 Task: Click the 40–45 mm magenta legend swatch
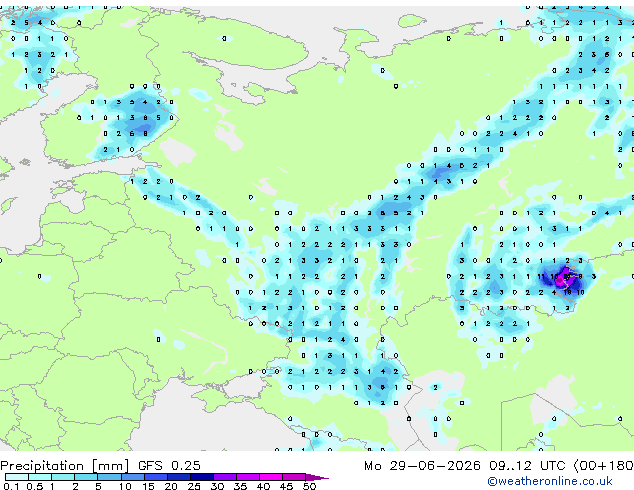pos(271,477)
